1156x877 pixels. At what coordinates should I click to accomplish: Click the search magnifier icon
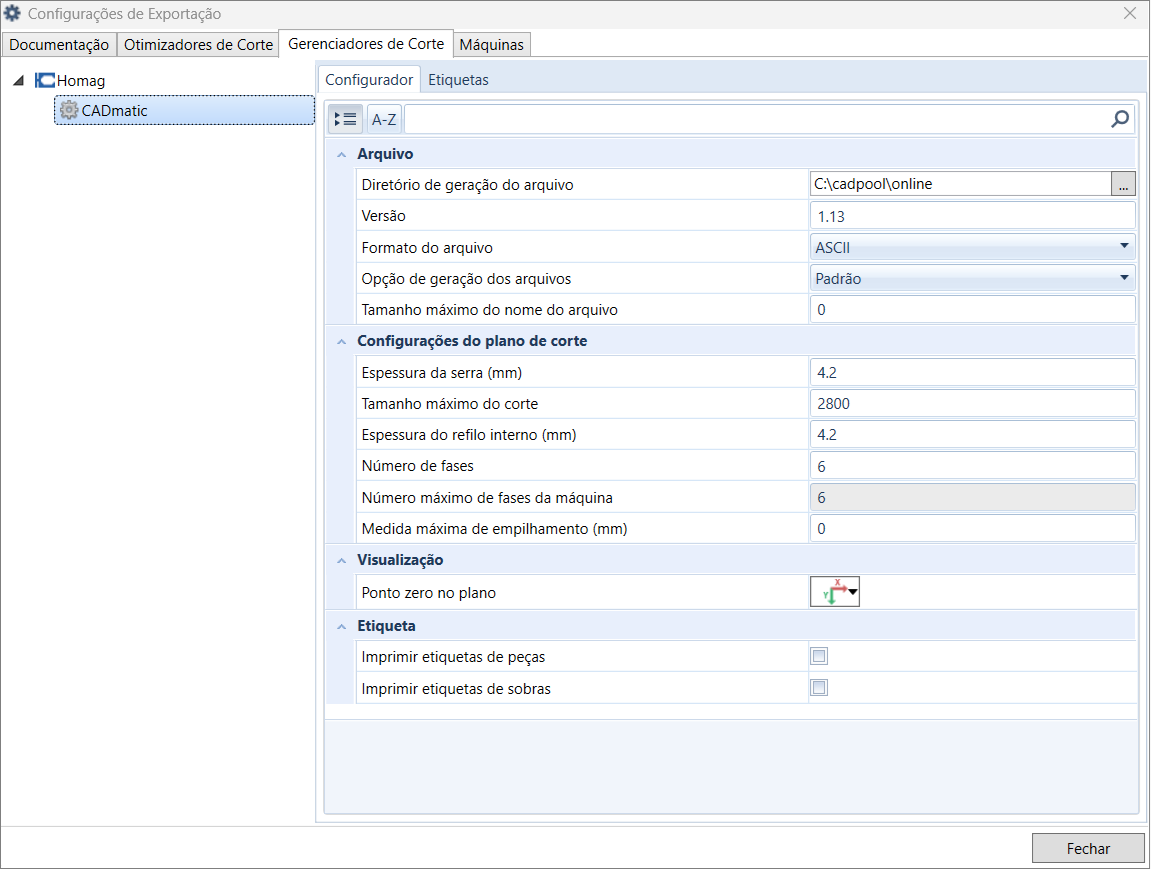(x=1120, y=120)
